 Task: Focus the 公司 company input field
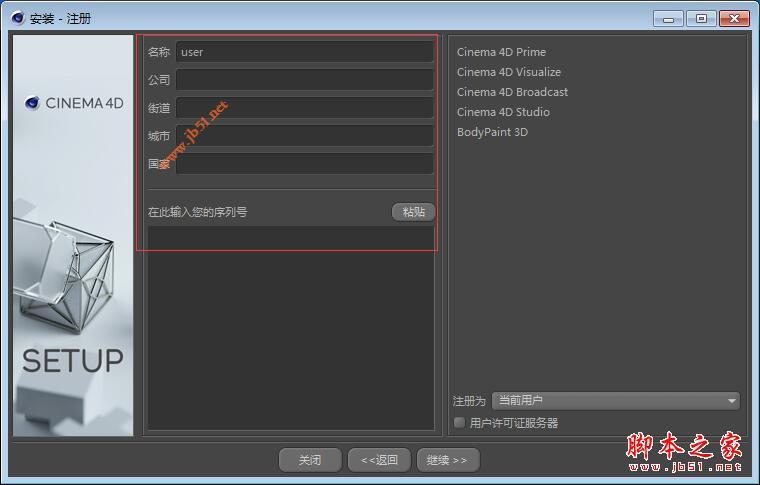[x=305, y=79]
